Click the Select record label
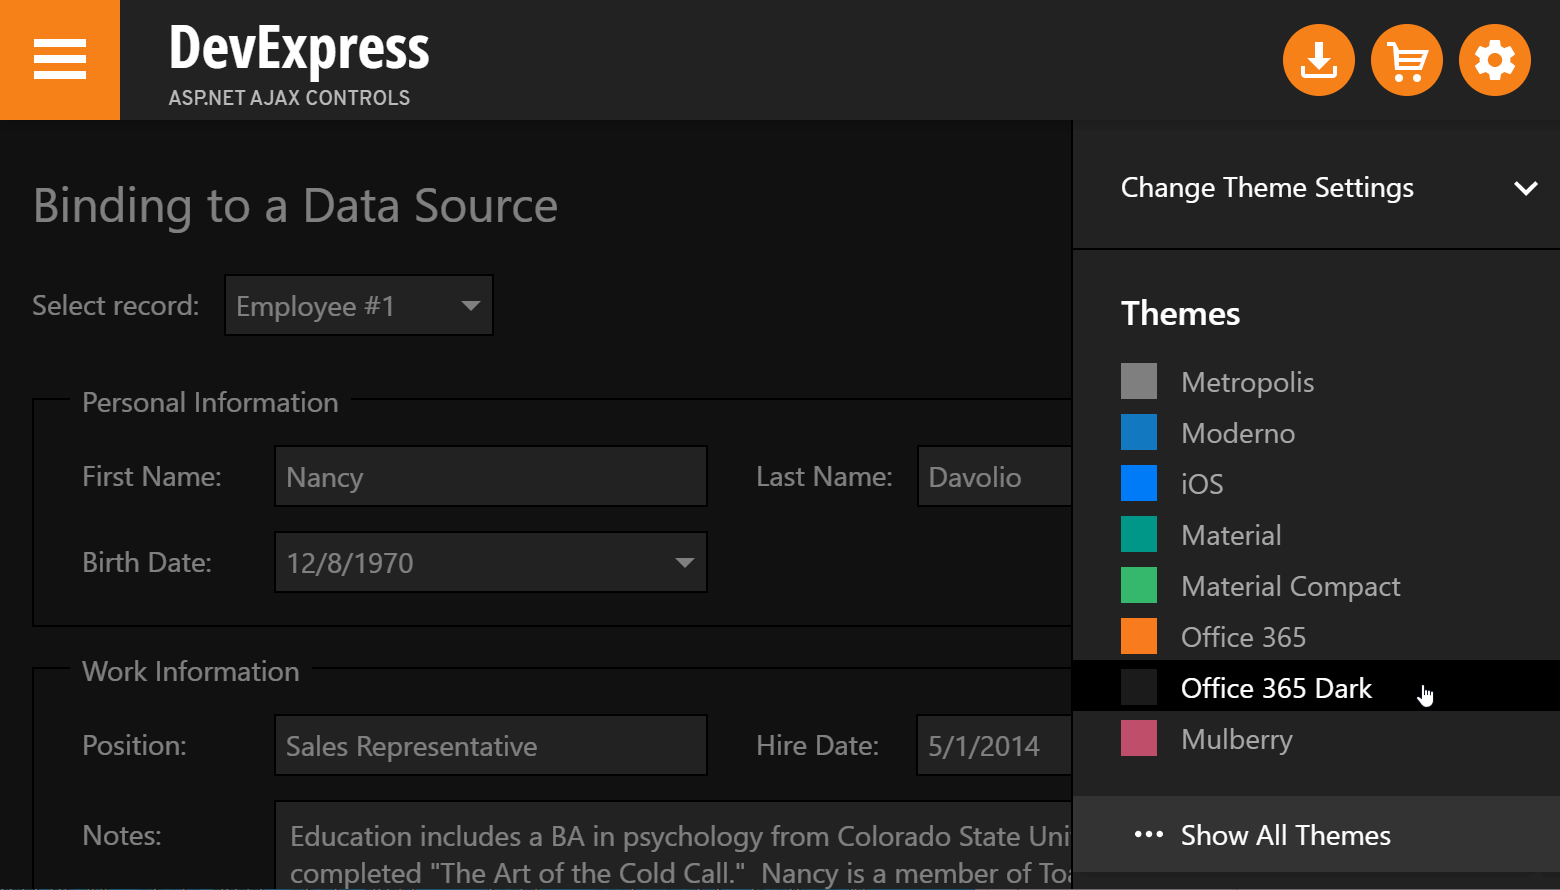This screenshot has width=1560, height=890. point(116,305)
